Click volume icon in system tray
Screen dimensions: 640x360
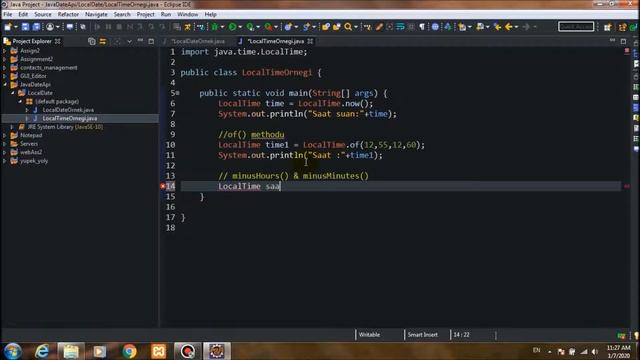click(595, 351)
